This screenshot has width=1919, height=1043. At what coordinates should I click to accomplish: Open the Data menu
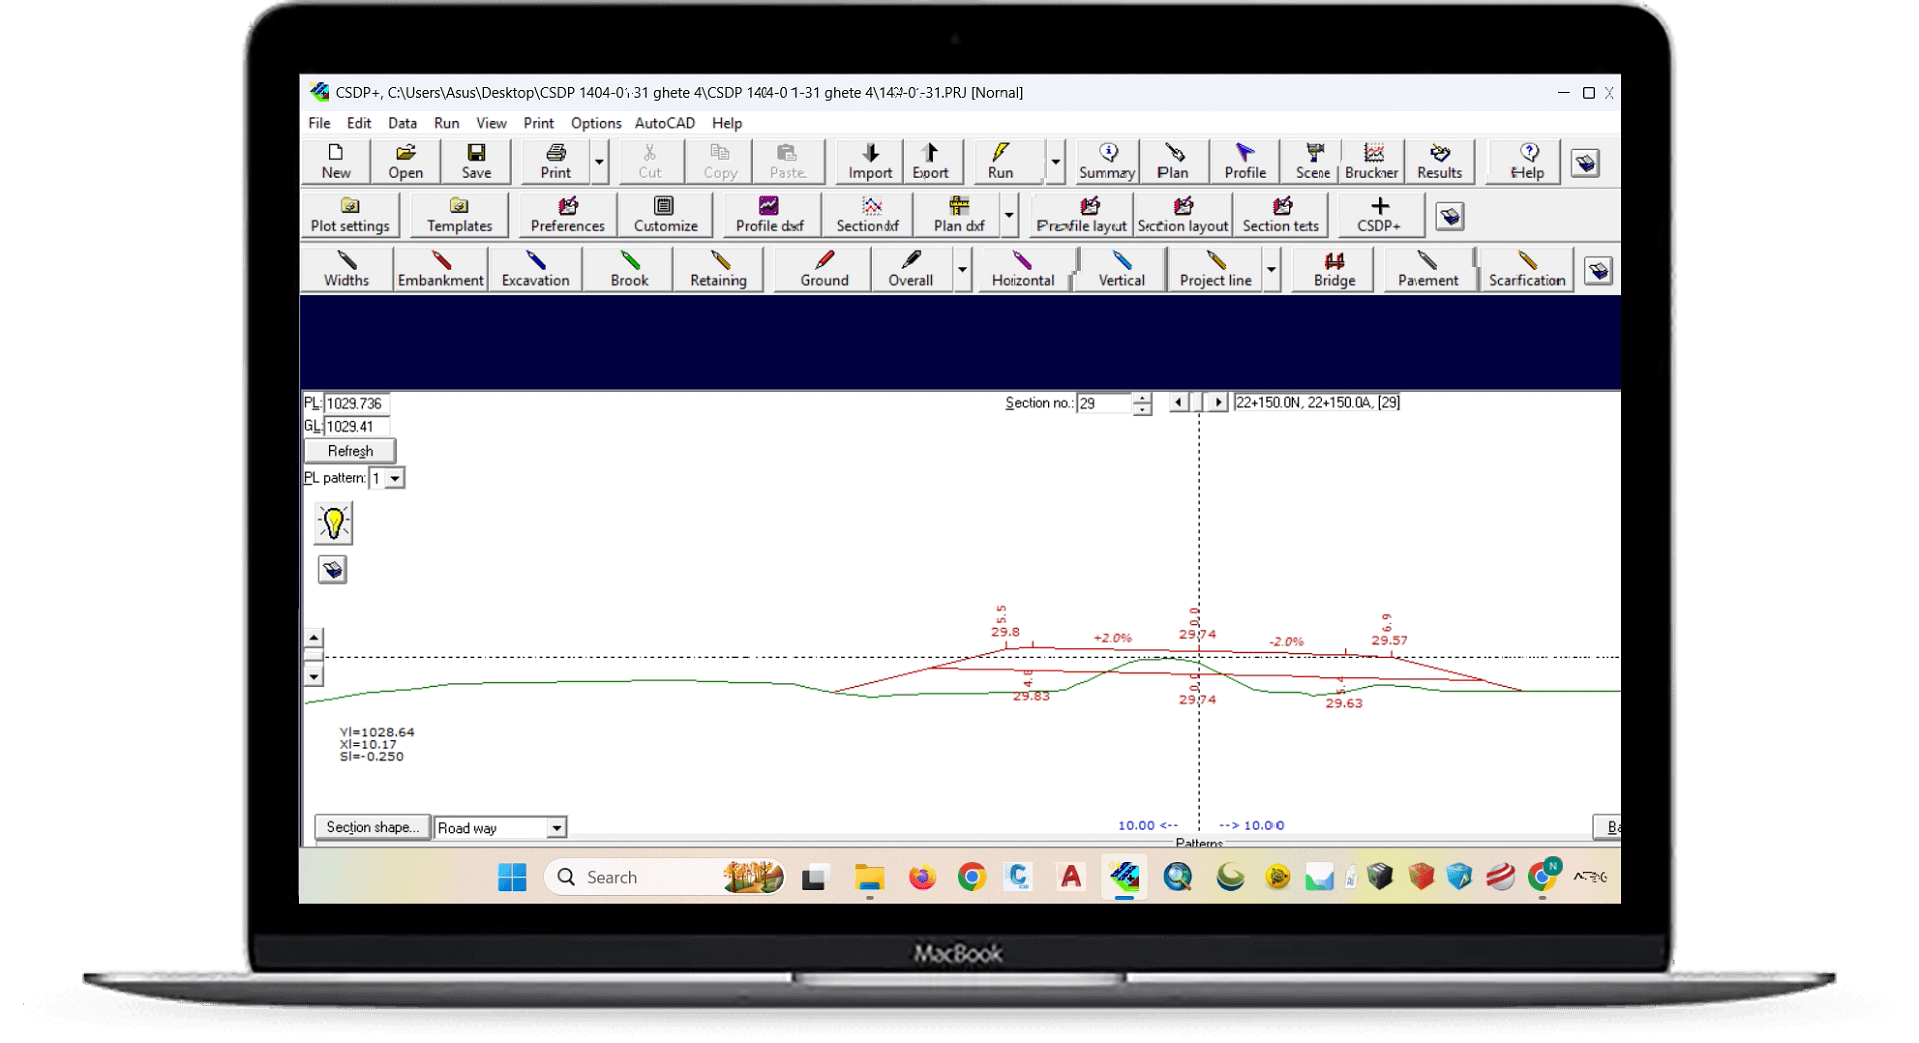coord(402,123)
